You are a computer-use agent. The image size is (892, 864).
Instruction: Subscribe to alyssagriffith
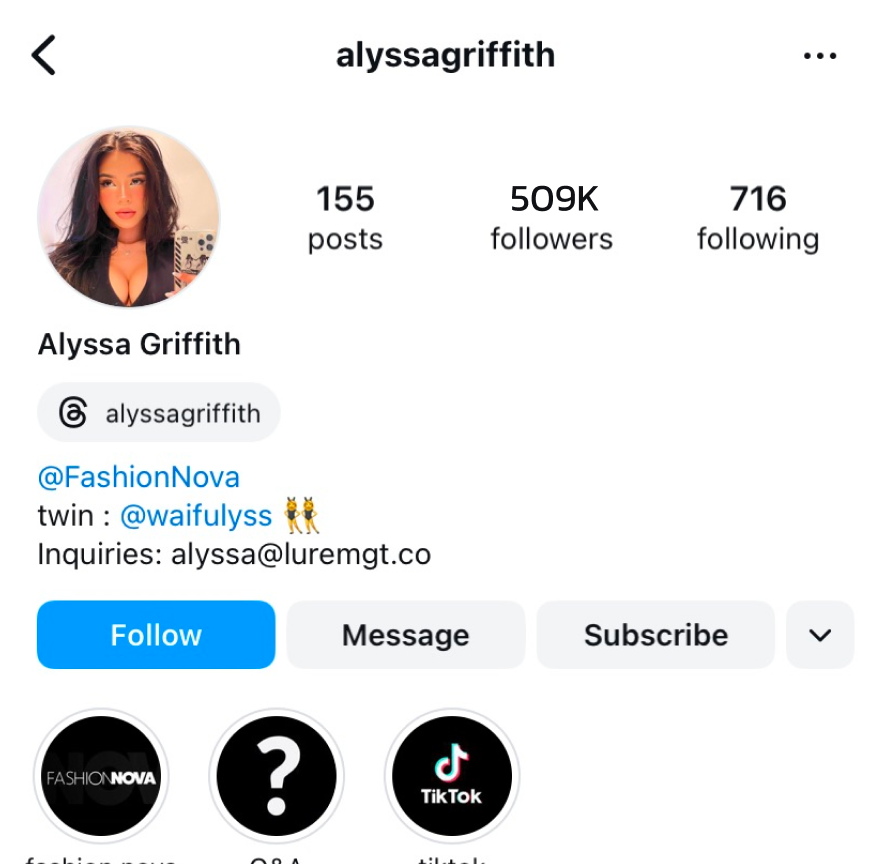pos(655,635)
